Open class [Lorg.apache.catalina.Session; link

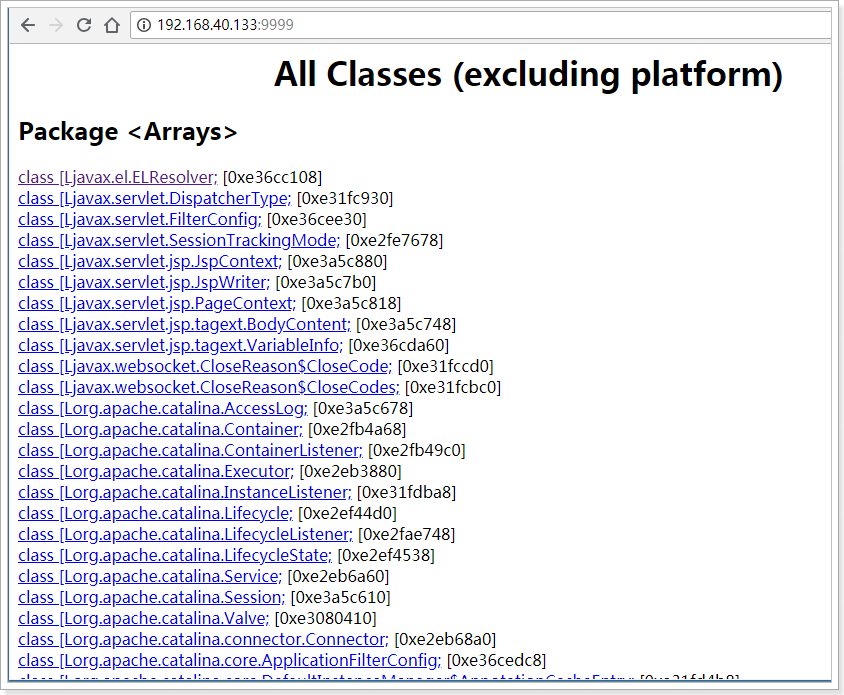(152, 597)
